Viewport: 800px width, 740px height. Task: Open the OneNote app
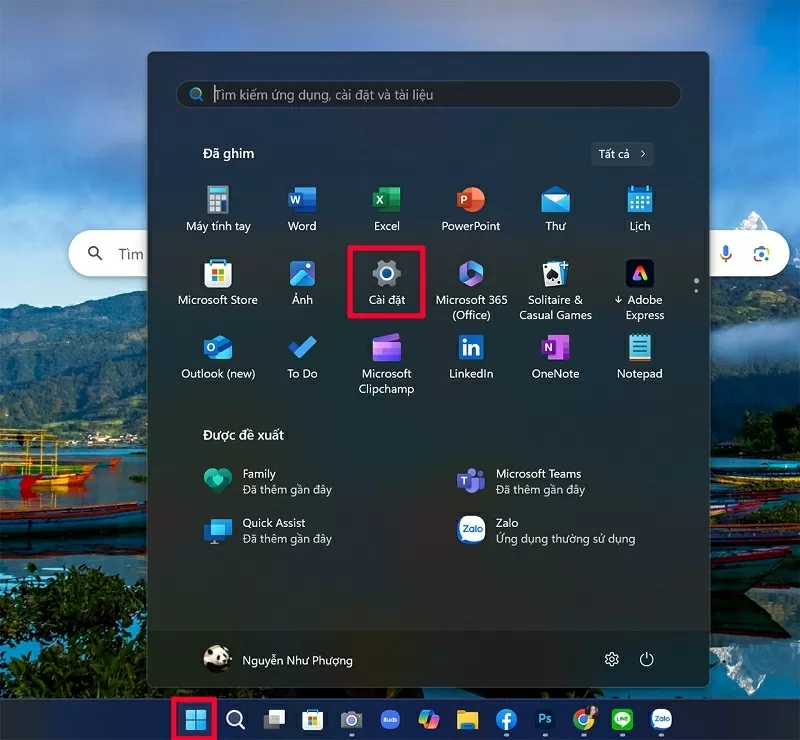pos(555,356)
